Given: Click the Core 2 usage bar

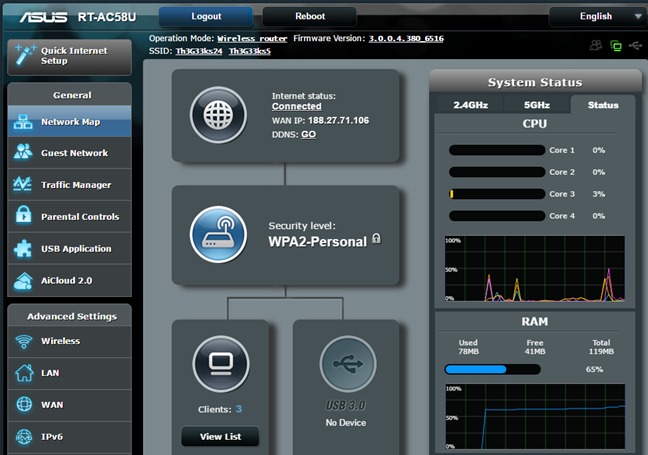Looking at the screenshot, I should (497, 172).
